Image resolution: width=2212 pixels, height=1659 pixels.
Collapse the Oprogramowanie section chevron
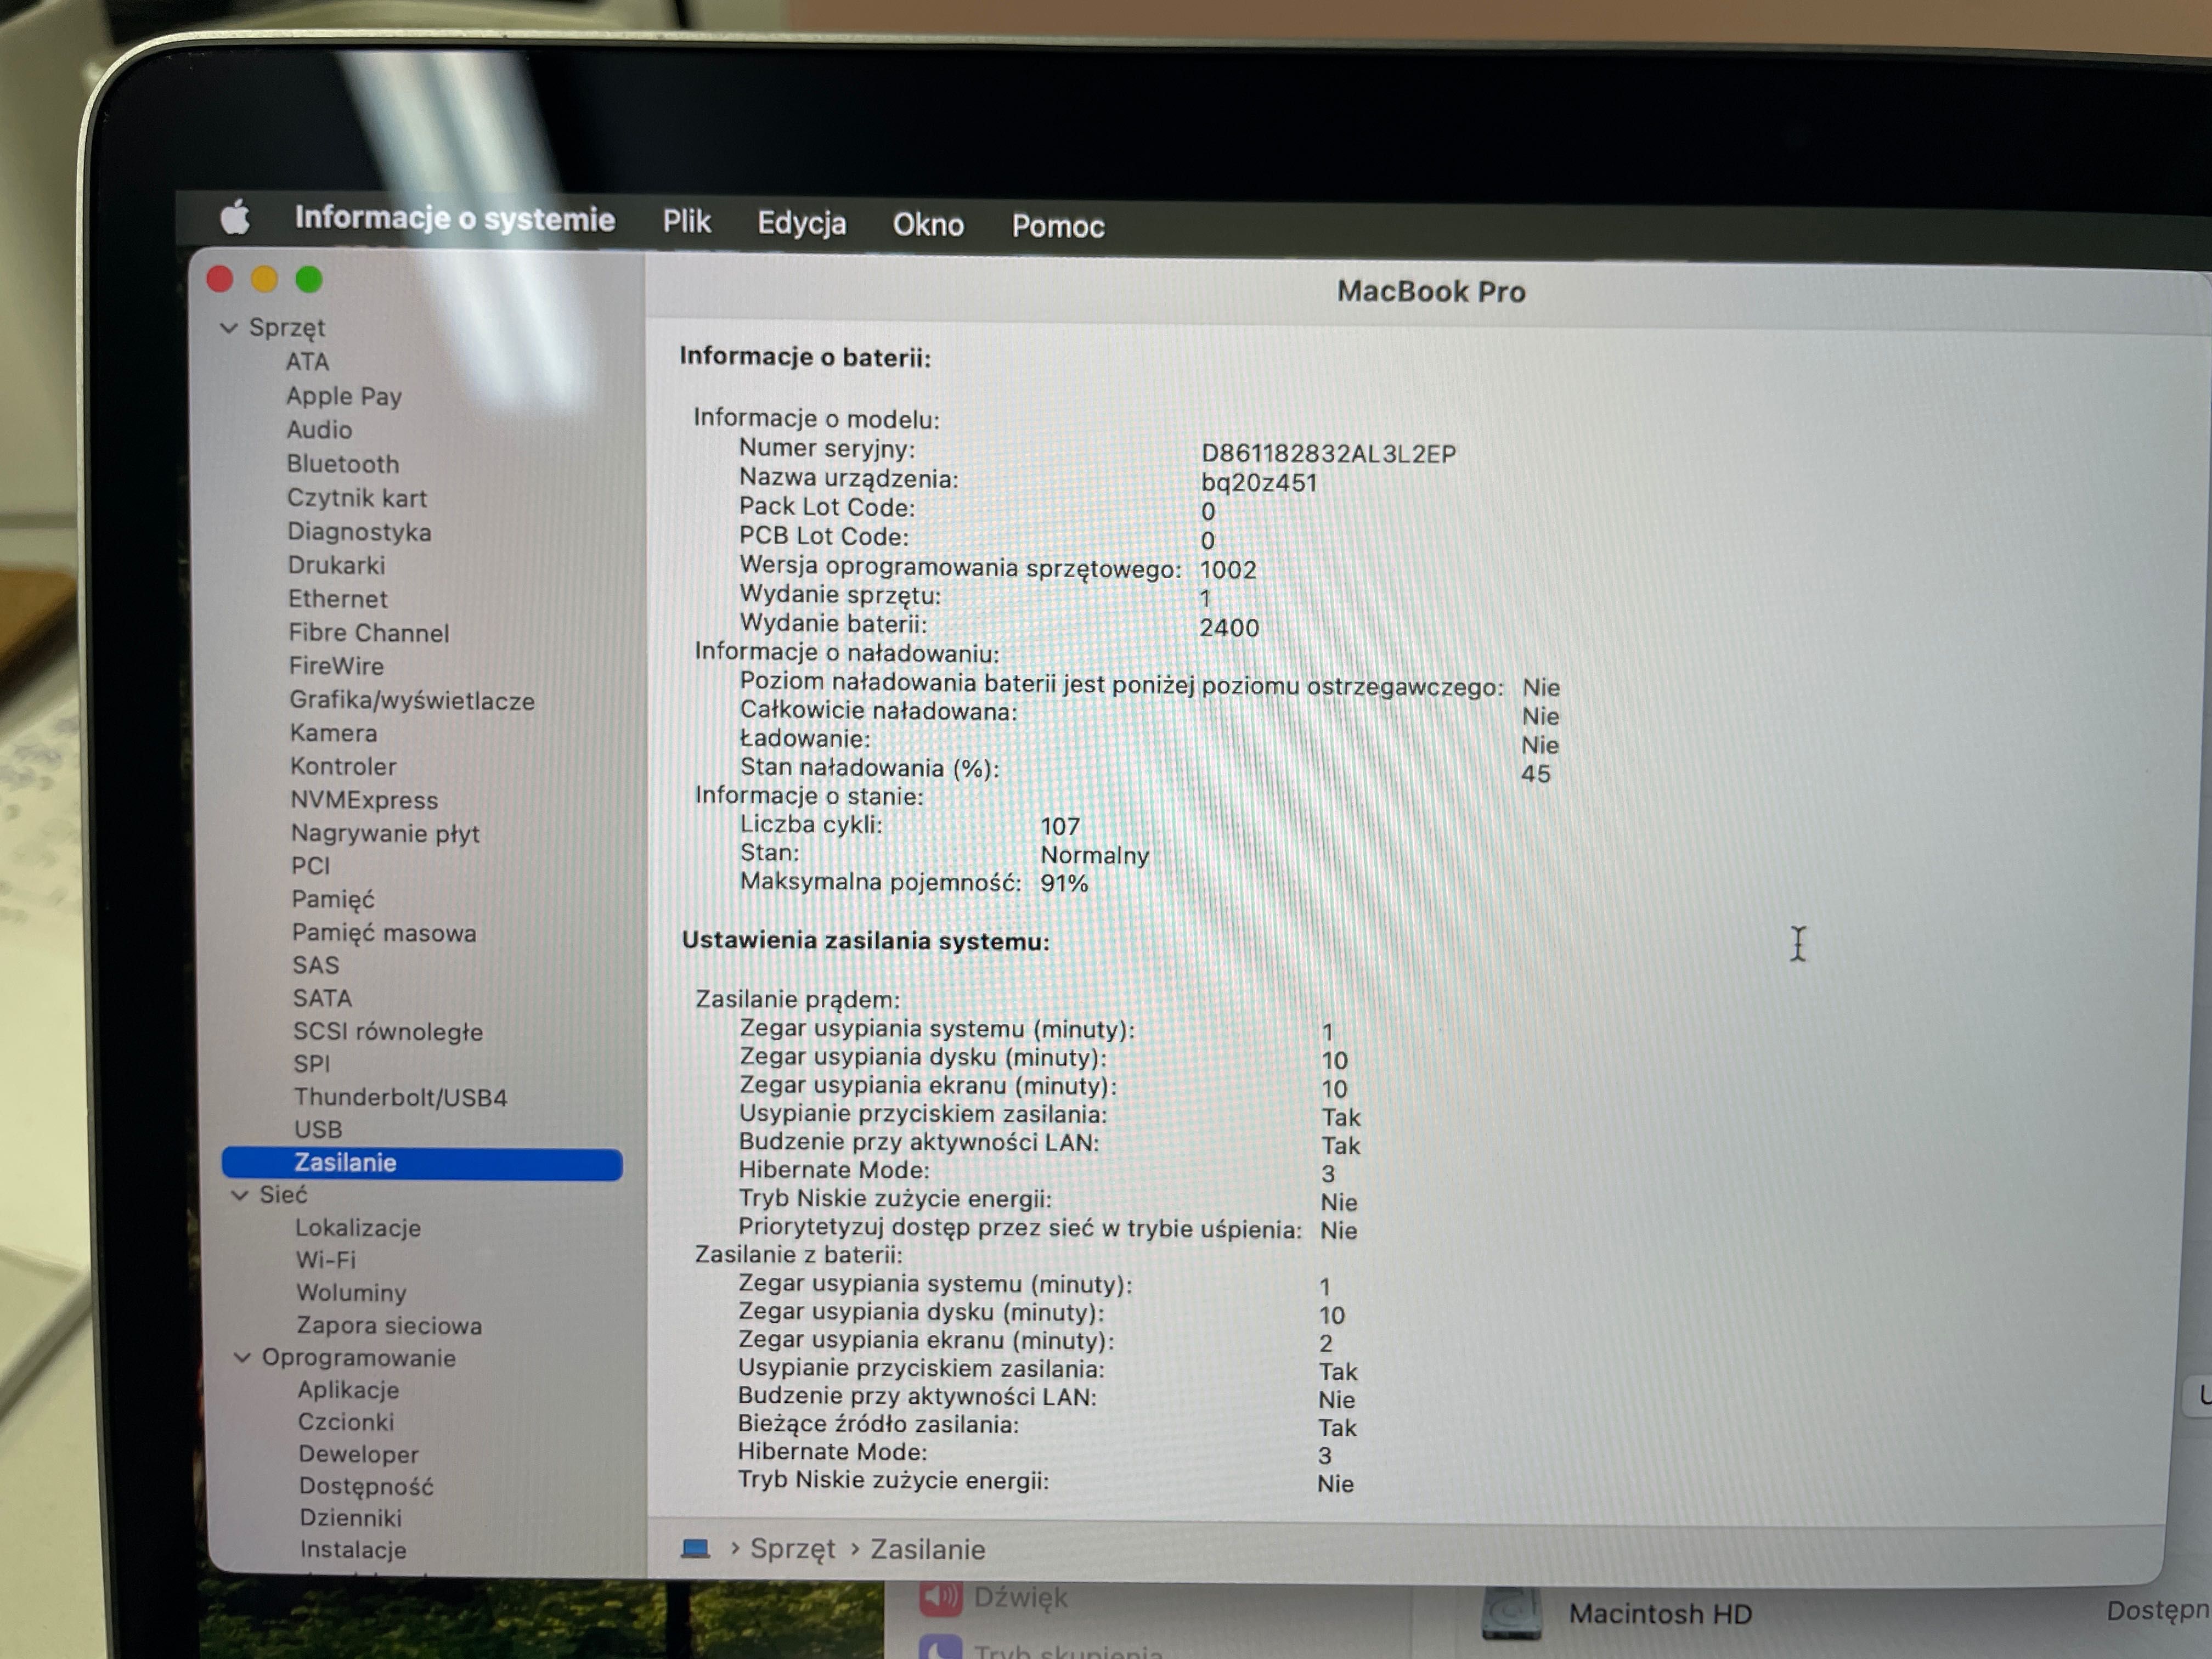pyautogui.click(x=242, y=1357)
